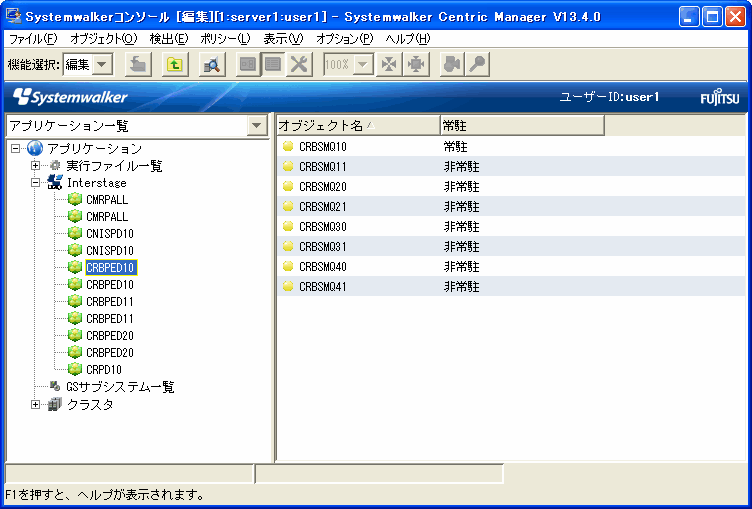The image size is (752, 509).
Task: Select the CRBSMQ30 row name
Action: pyautogui.click(x=323, y=226)
